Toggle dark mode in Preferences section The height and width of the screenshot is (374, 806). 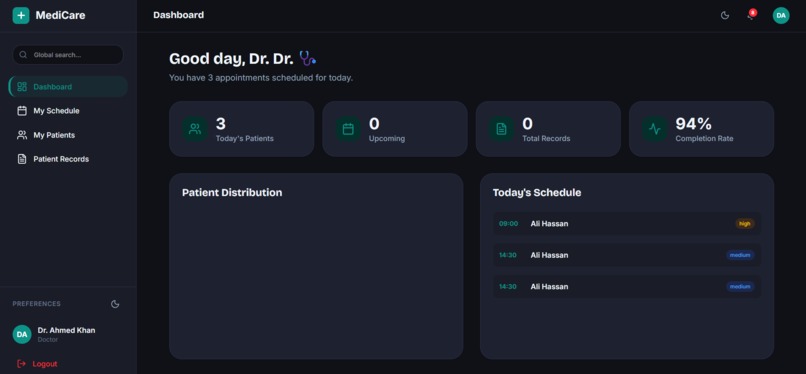pyautogui.click(x=115, y=304)
